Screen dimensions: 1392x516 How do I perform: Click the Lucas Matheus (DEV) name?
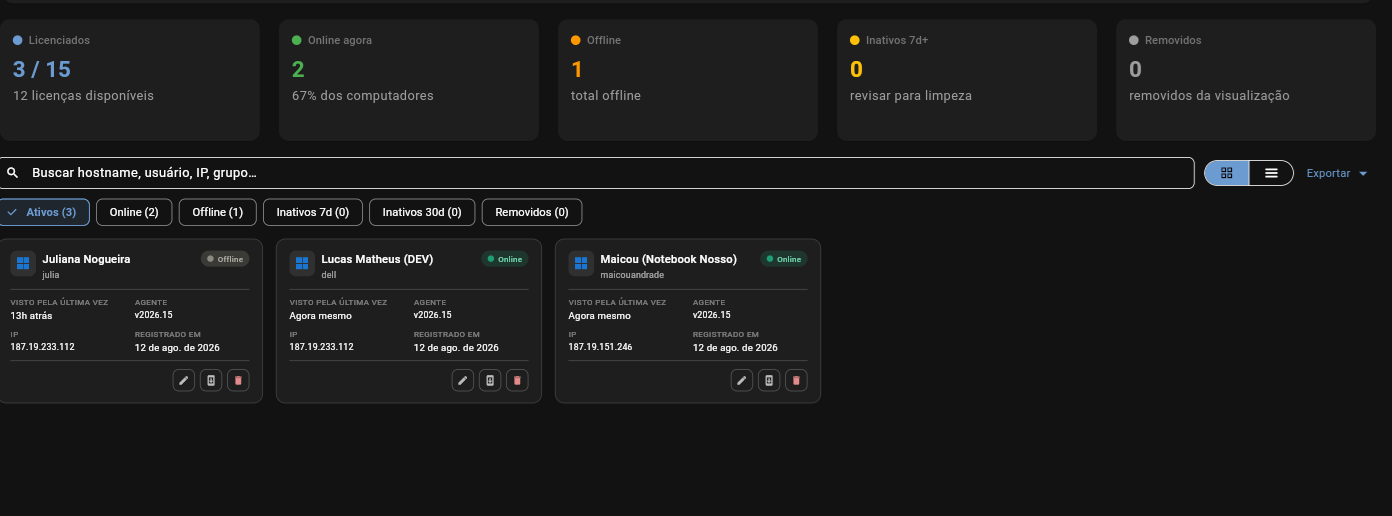click(377, 259)
